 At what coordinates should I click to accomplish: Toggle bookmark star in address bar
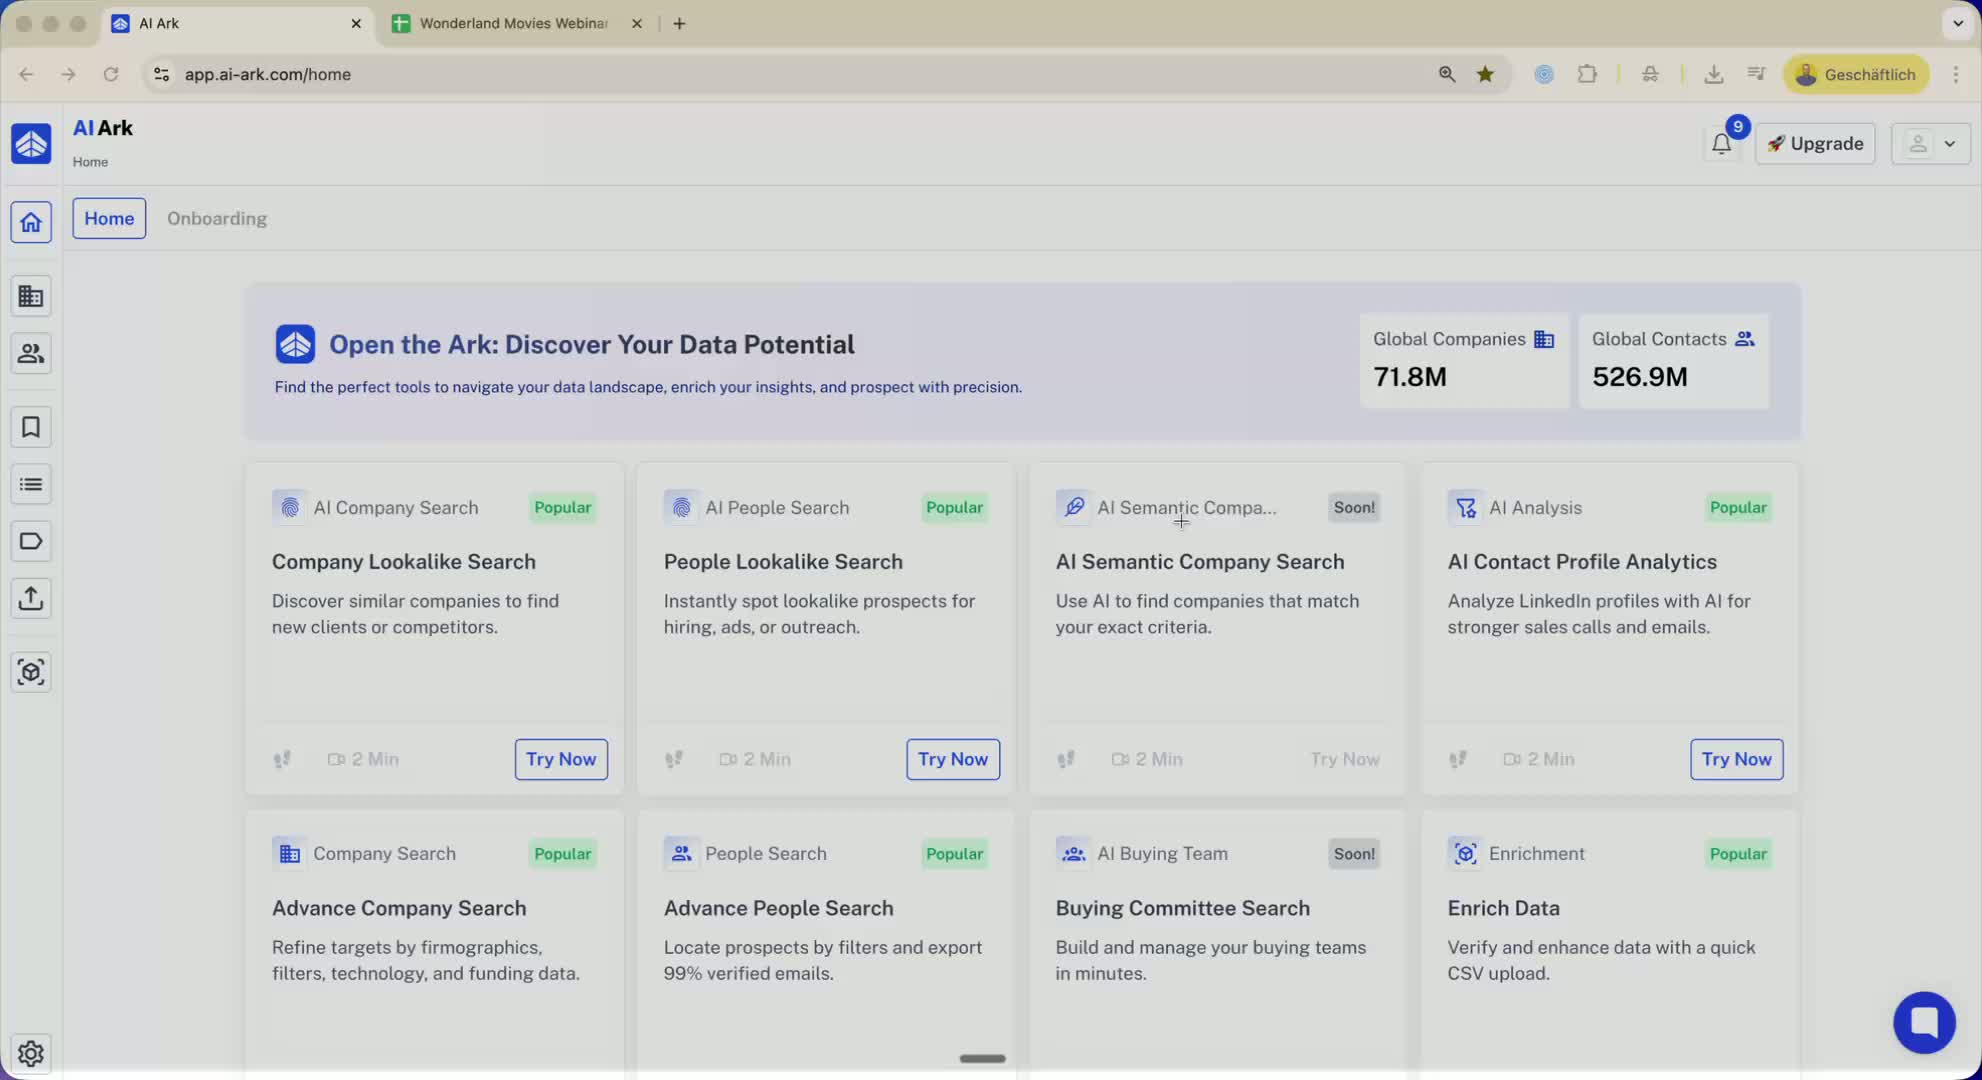[x=1485, y=74]
